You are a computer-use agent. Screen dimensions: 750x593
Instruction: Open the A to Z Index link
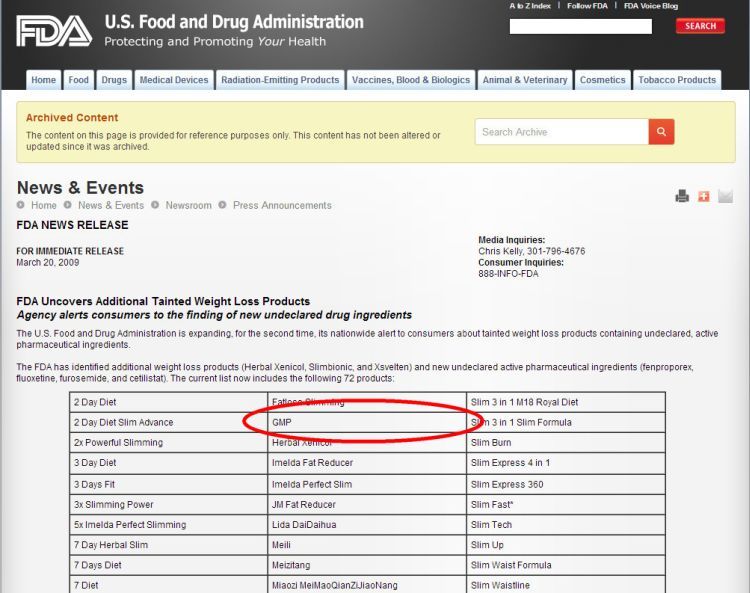tap(530, 6)
